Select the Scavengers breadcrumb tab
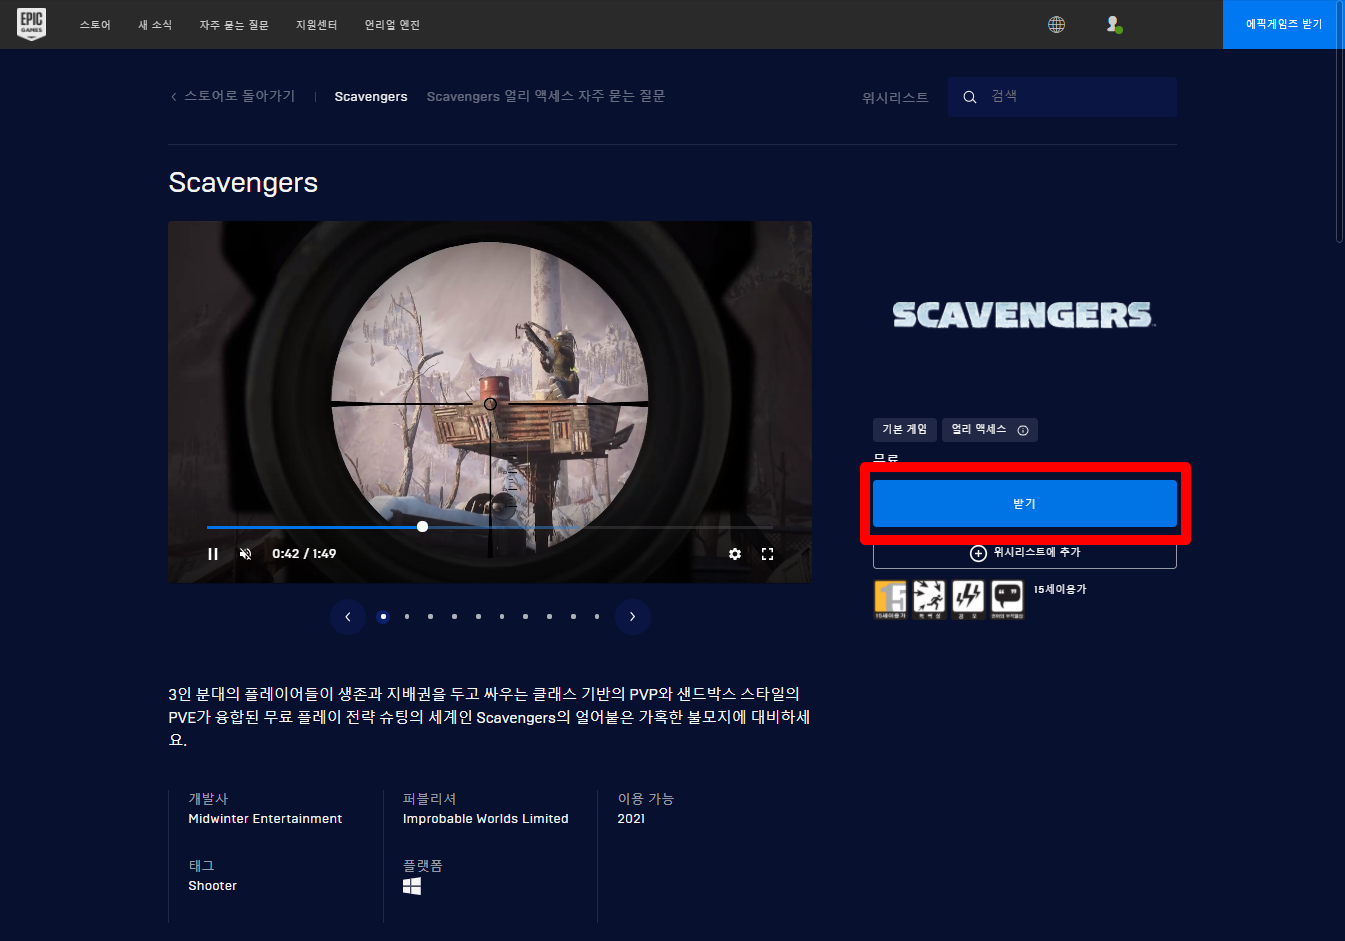The width and height of the screenshot is (1345, 941). coord(371,97)
